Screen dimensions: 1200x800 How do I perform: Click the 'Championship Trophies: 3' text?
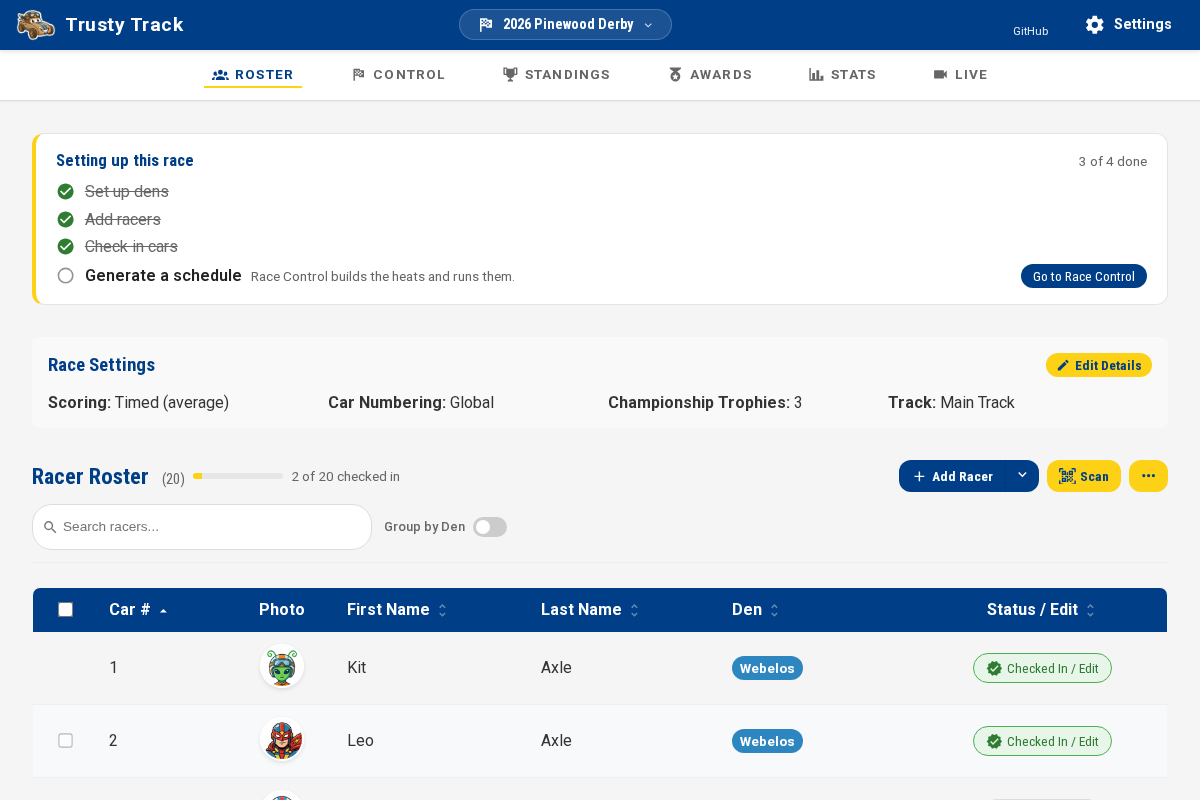point(705,402)
